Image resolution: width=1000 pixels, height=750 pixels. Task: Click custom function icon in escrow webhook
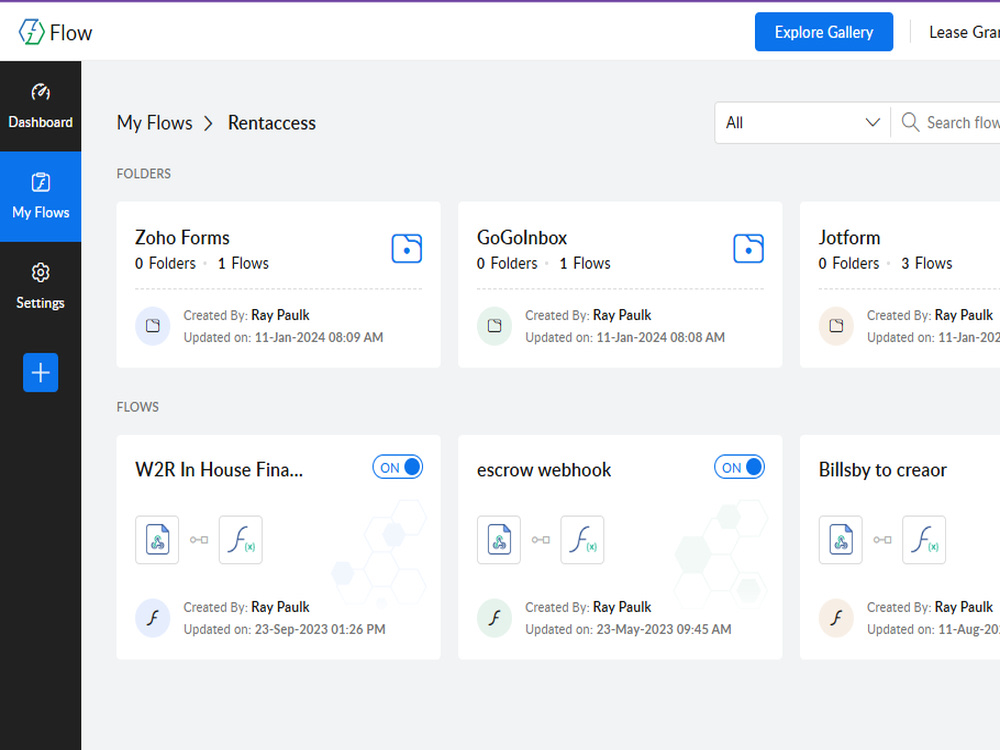coord(582,540)
